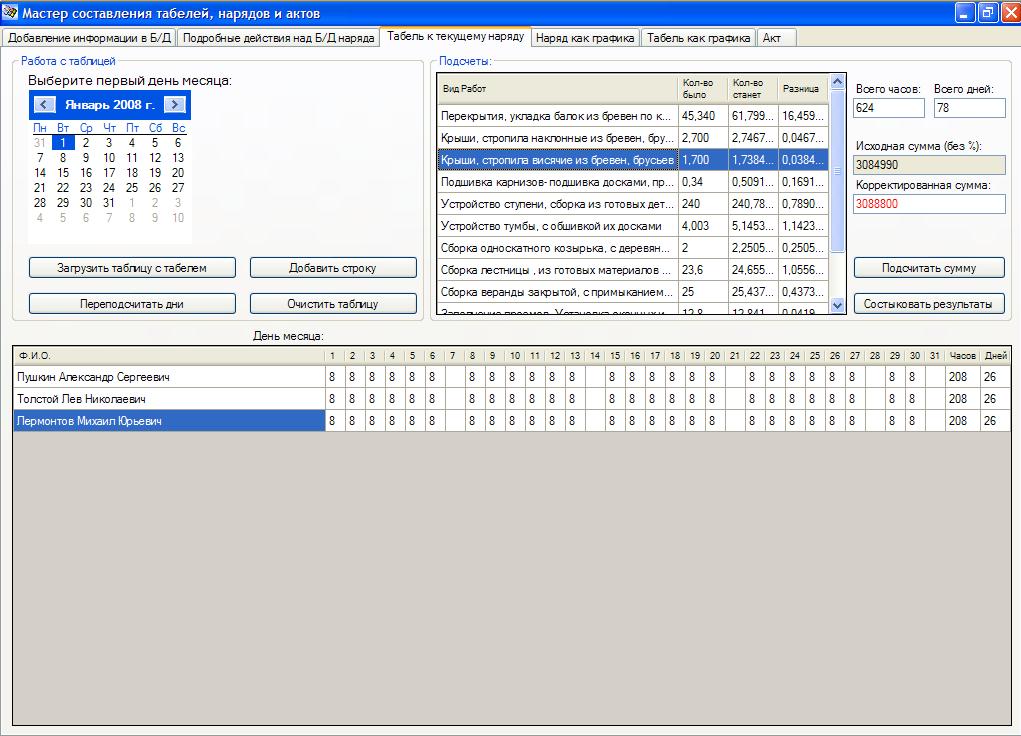The width and height of the screenshot is (1021, 736).
Task: Click Кол-во станет column header
Action: (753, 89)
